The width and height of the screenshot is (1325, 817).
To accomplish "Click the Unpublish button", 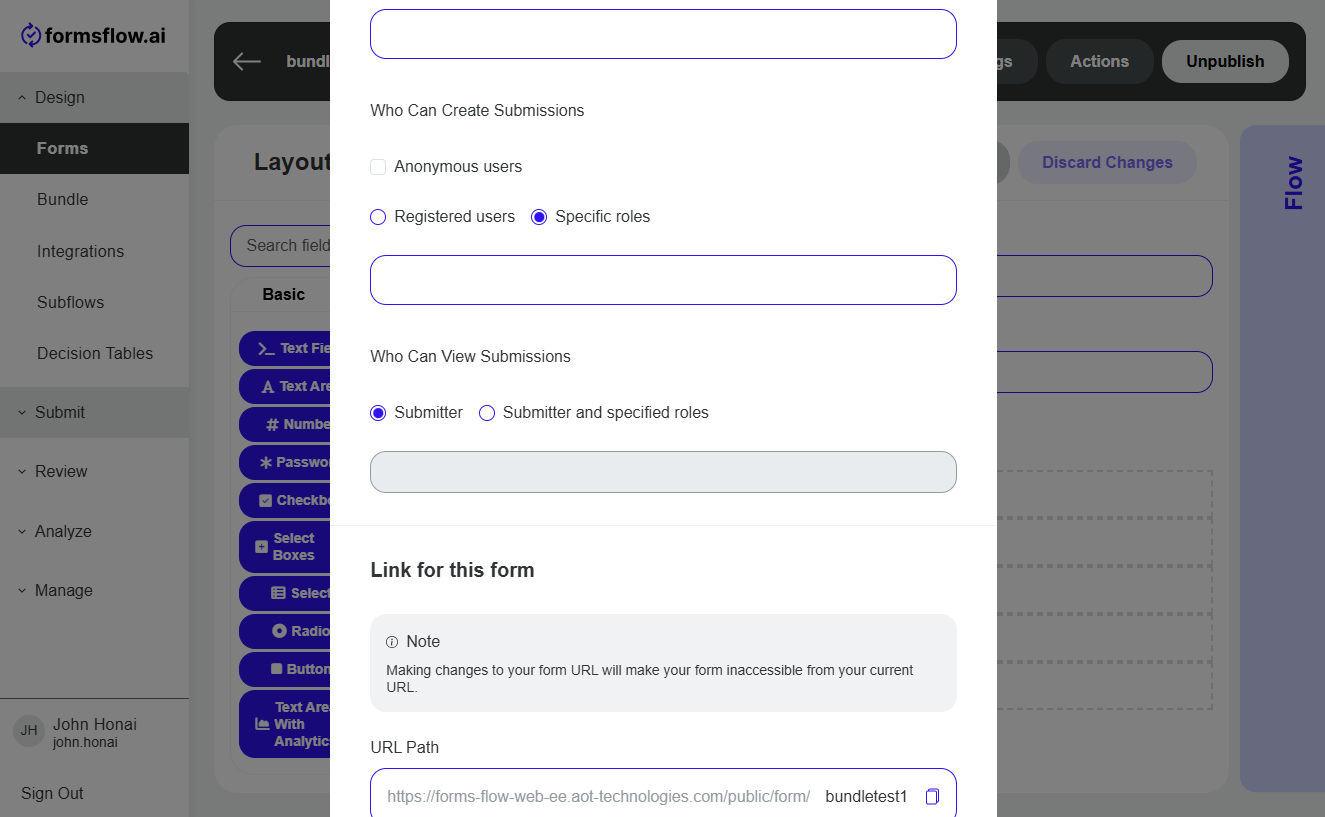I will [x=1225, y=61].
